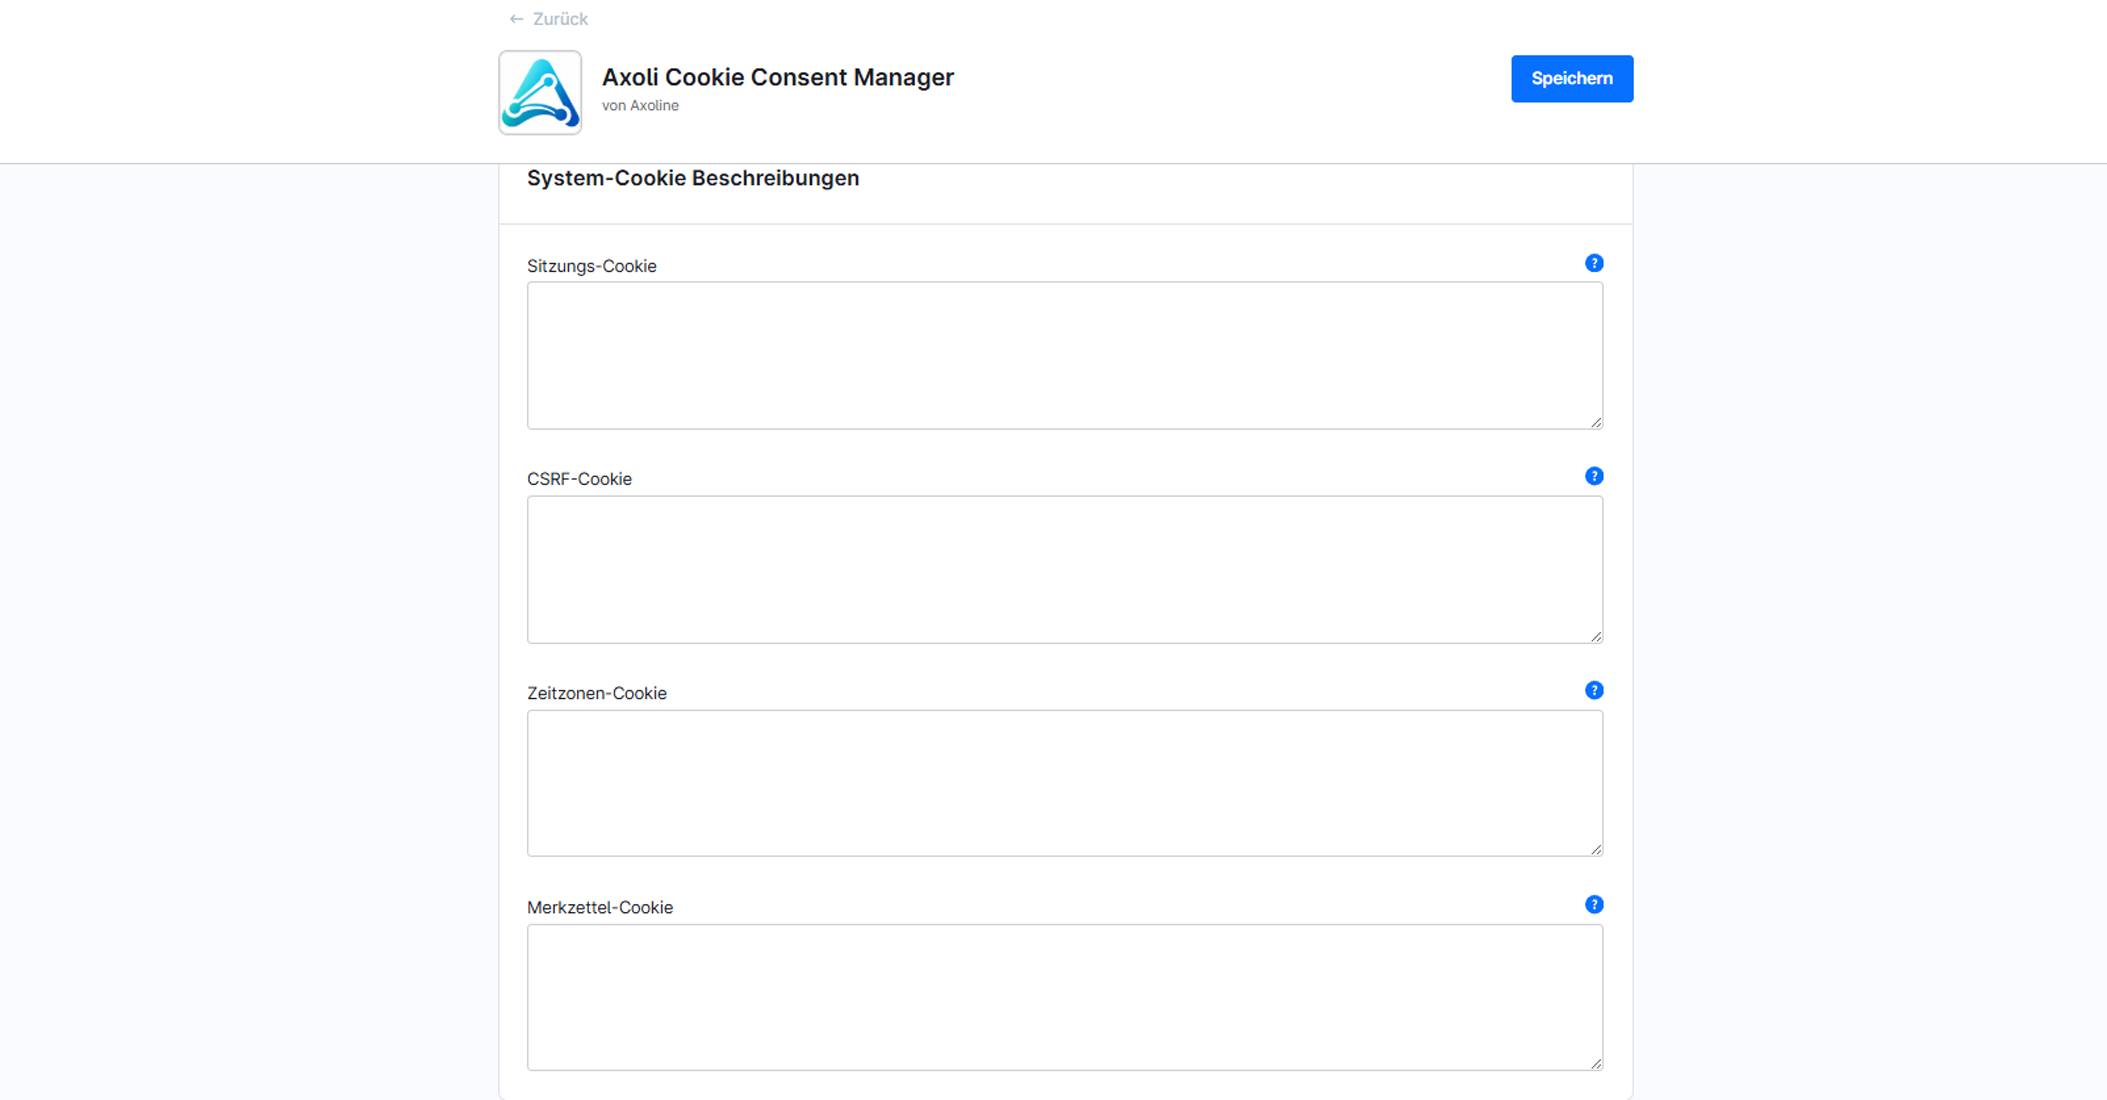2107x1100 pixels.
Task: Click into the Zeitzonen-Cookie textarea
Action: tap(1065, 783)
